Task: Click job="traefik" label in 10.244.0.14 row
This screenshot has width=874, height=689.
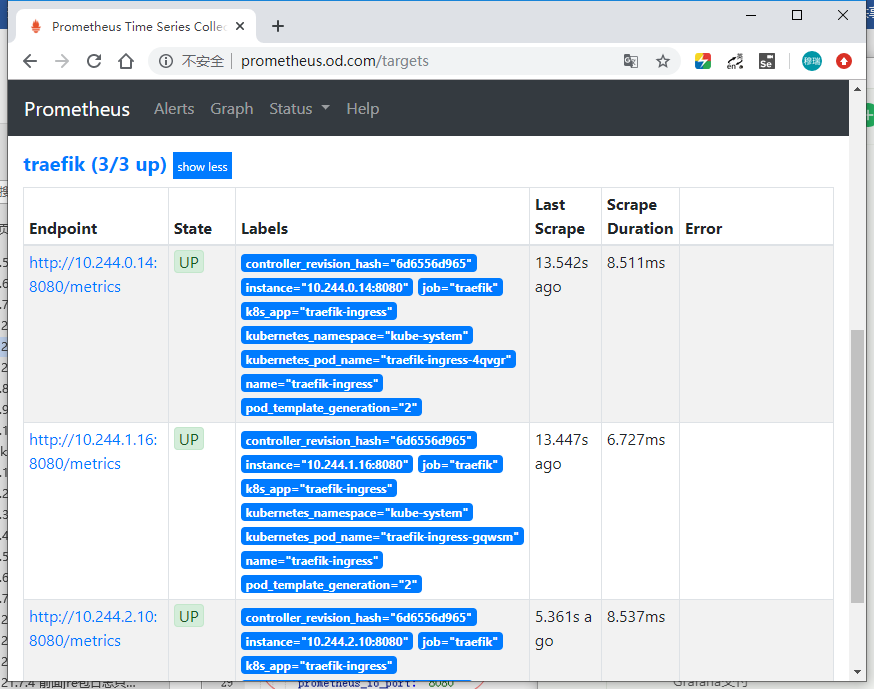Action: tap(460, 288)
